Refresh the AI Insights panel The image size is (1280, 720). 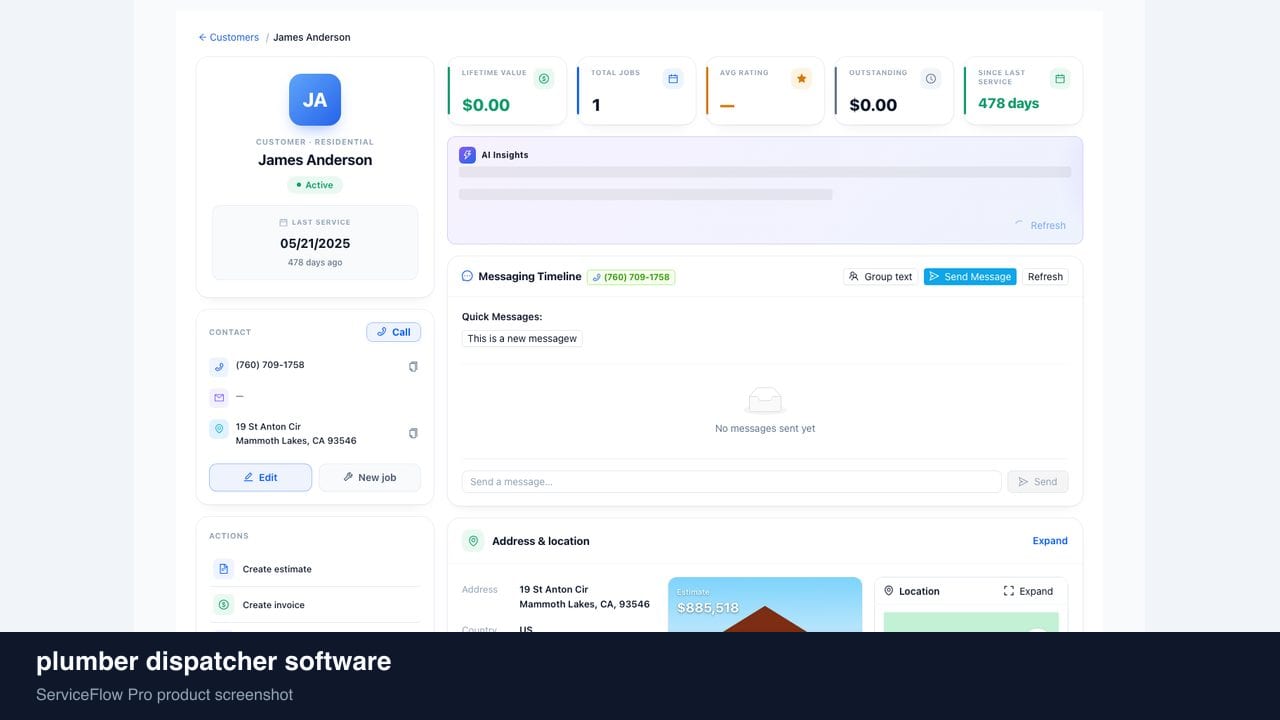(1040, 225)
